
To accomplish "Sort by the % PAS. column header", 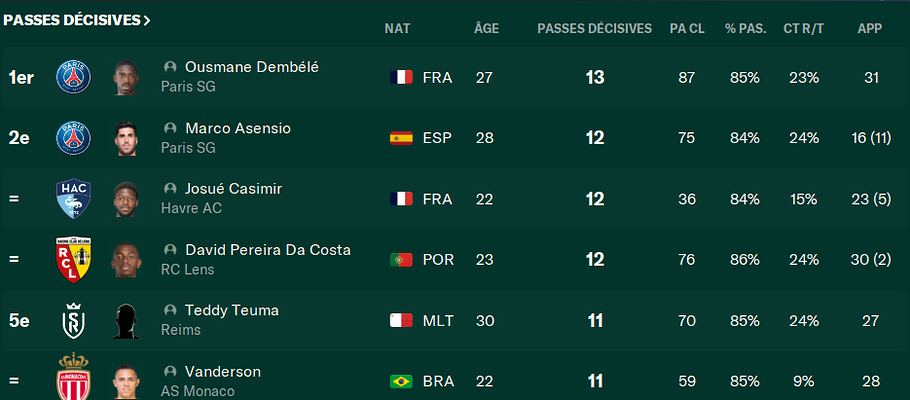I will [x=745, y=28].
